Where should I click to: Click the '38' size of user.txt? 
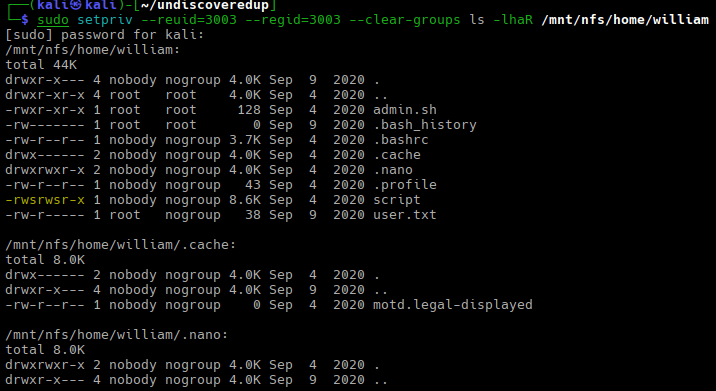tap(253, 215)
